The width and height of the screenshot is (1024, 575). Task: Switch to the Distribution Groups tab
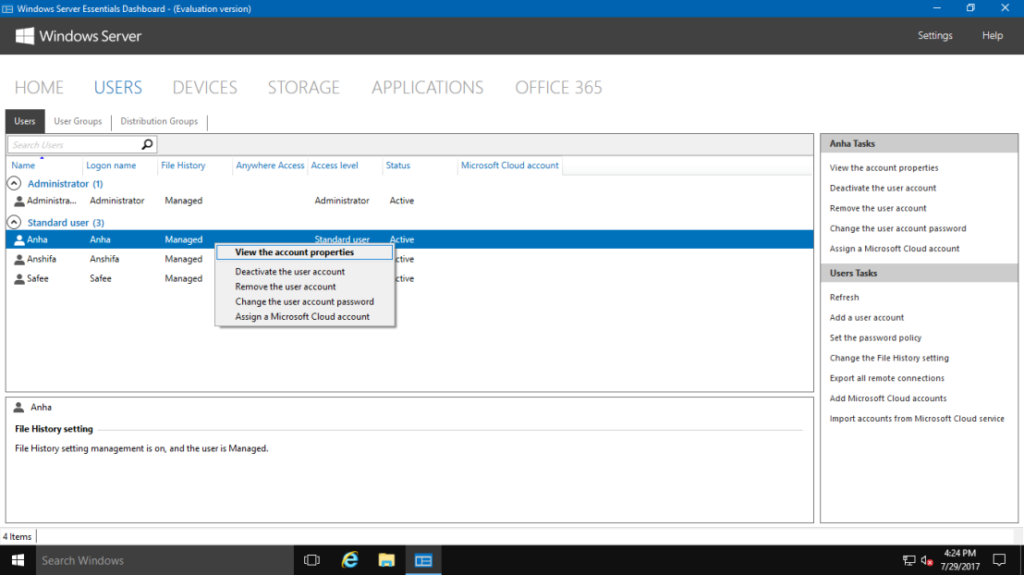pos(159,121)
